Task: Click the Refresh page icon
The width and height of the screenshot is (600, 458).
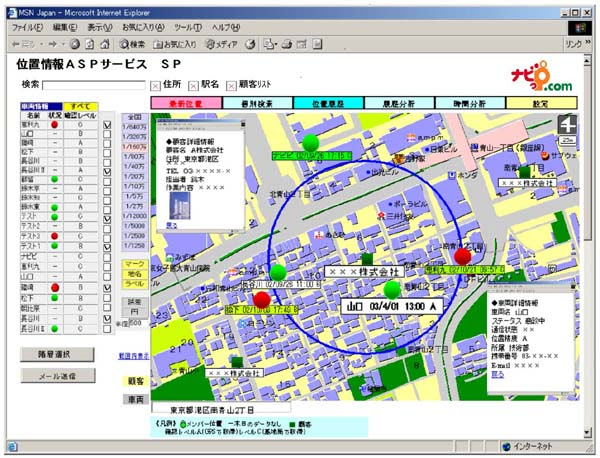Action: [x=90, y=44]
